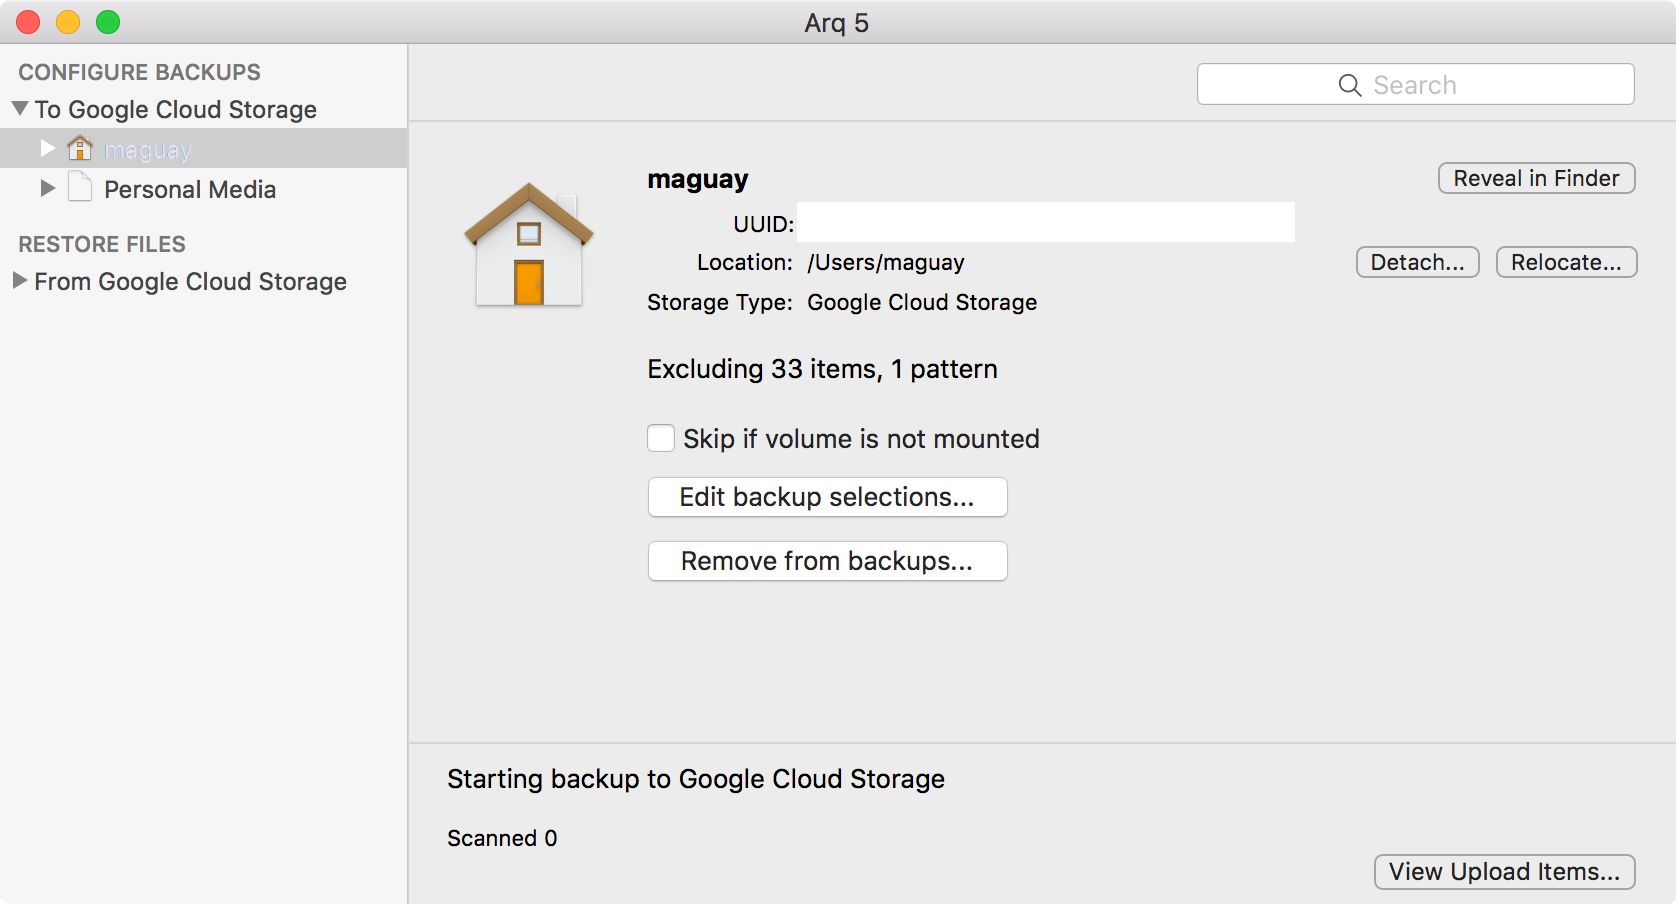The width and height of the screenshot is (1676, 904).
Task: Click the Detach... button
Action: pos(1417,262)
